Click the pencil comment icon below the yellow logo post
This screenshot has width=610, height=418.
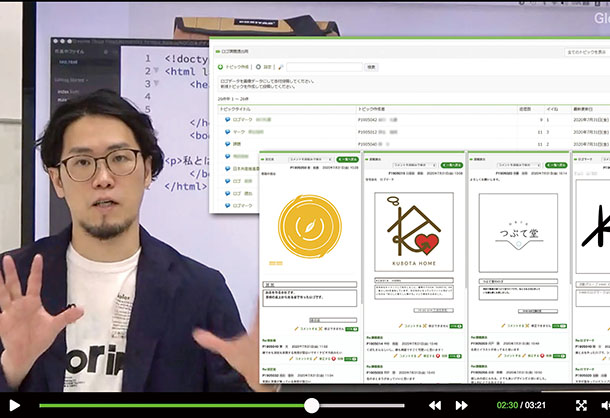tap(297, 329)
